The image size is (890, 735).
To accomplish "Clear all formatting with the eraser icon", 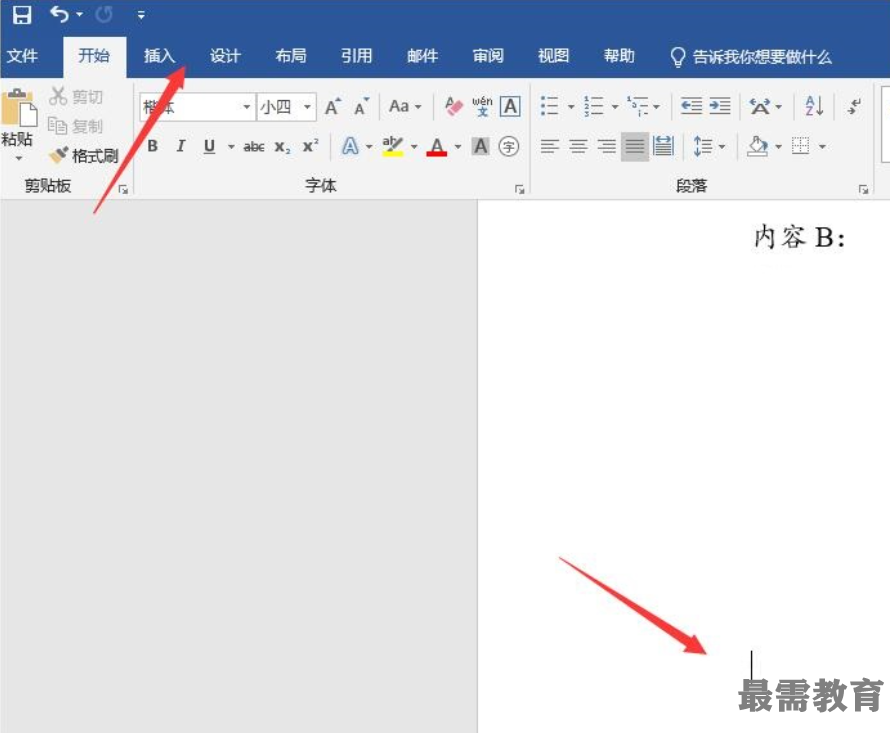I will tap(454, 107).
